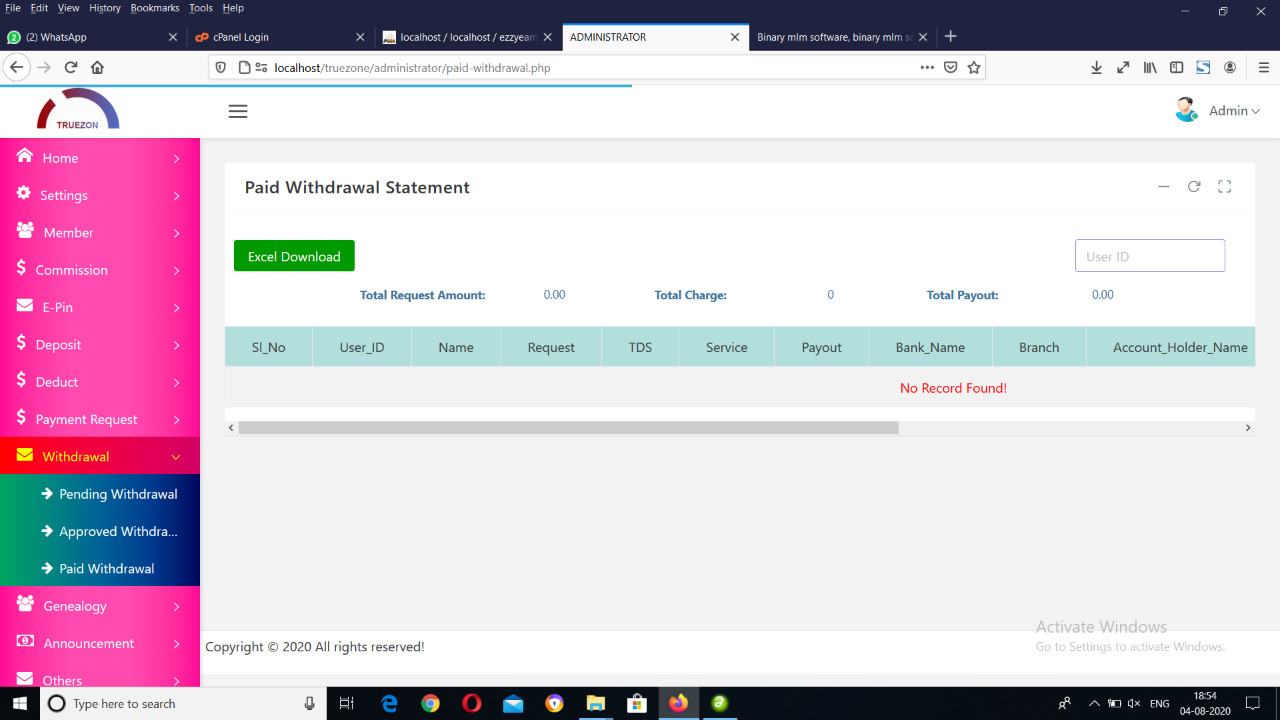Image resolution: width=1280 pixels, height=720 pixels.
Task: Click the Bank_Name column header
Action: coord(930,347)
